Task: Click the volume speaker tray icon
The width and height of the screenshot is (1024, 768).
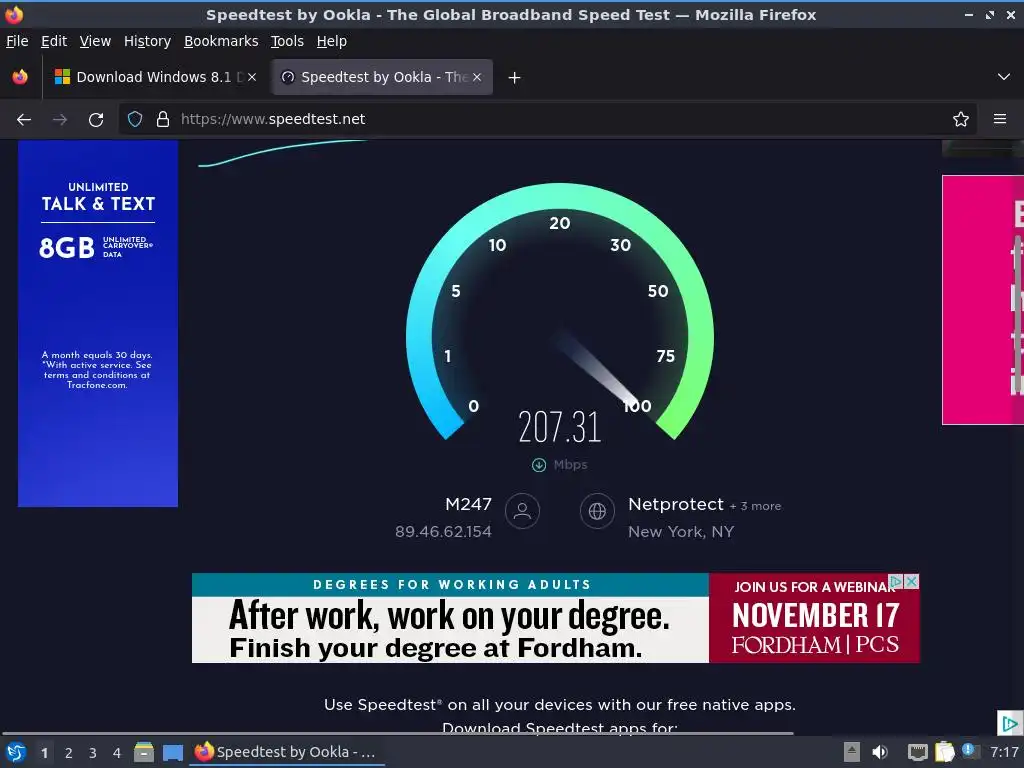Action: [880, 752]
